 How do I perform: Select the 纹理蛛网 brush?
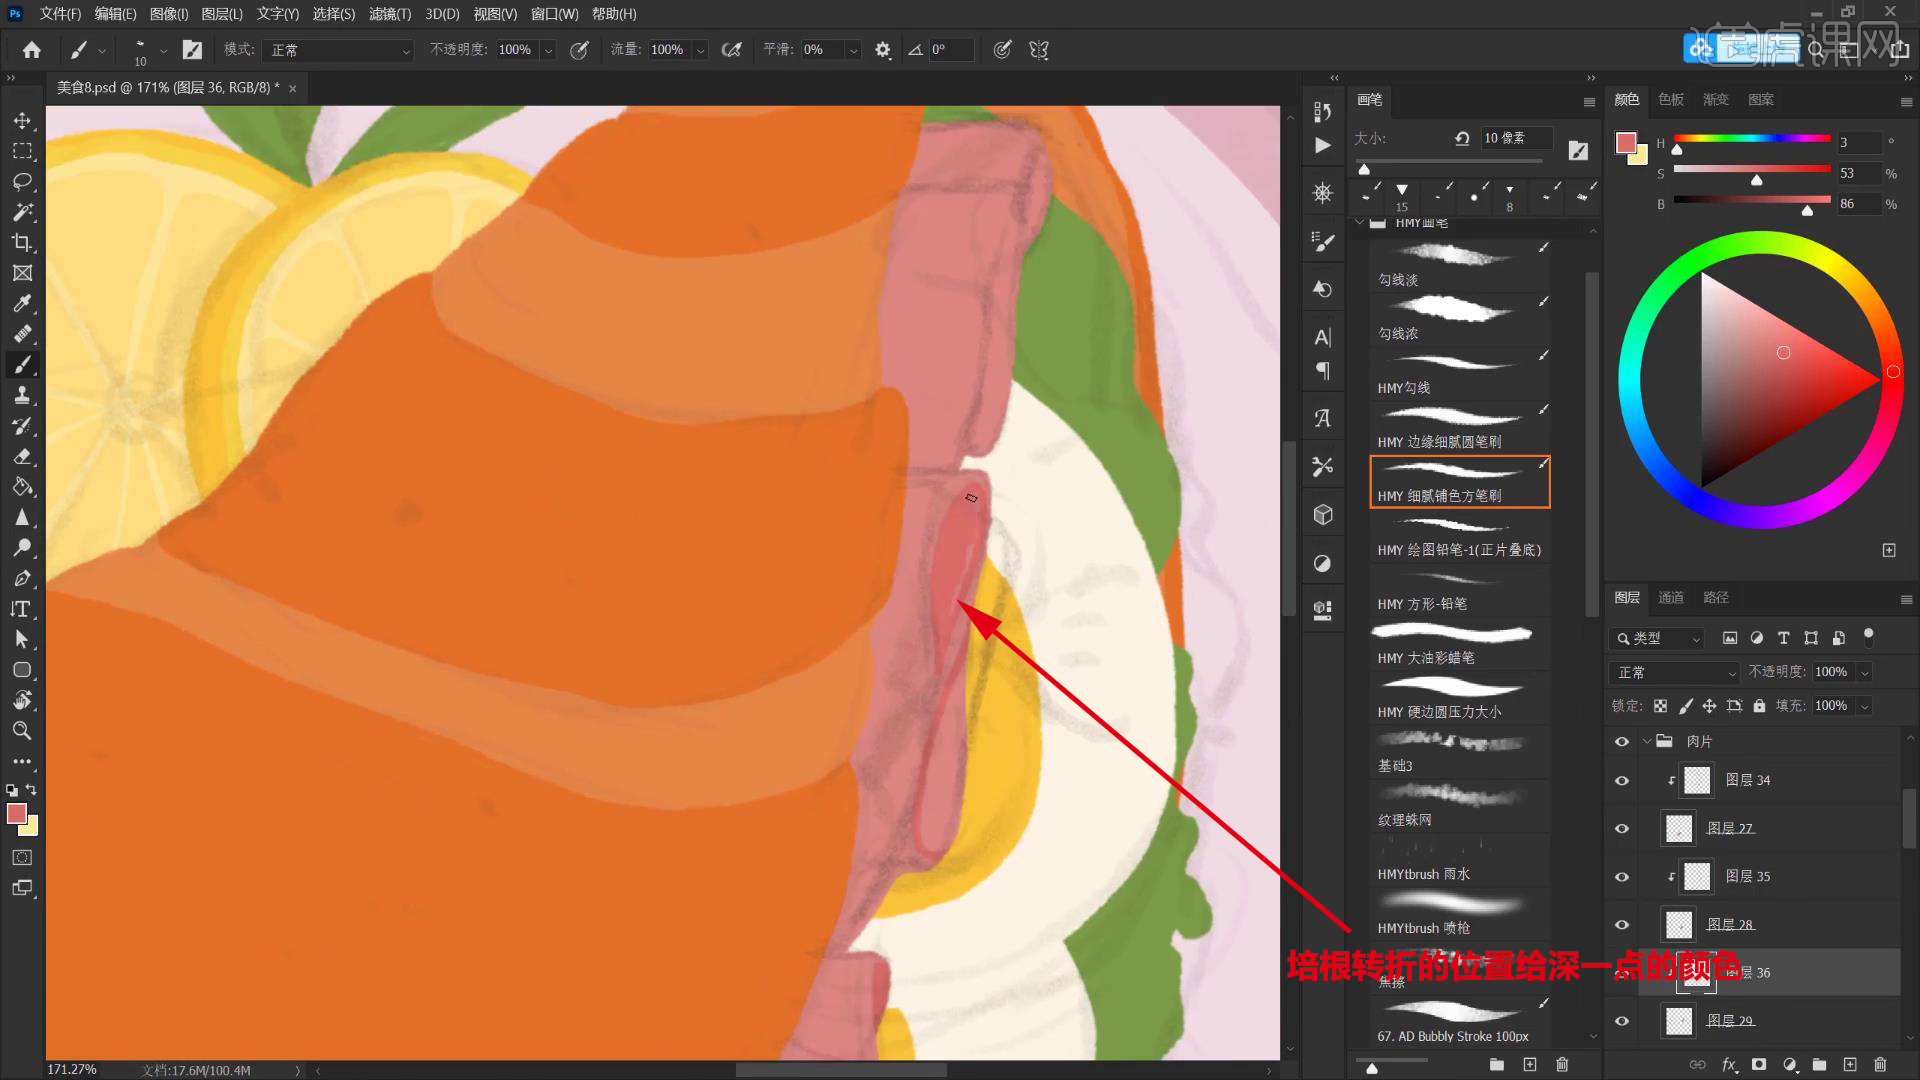click(x=1460, y=806)
